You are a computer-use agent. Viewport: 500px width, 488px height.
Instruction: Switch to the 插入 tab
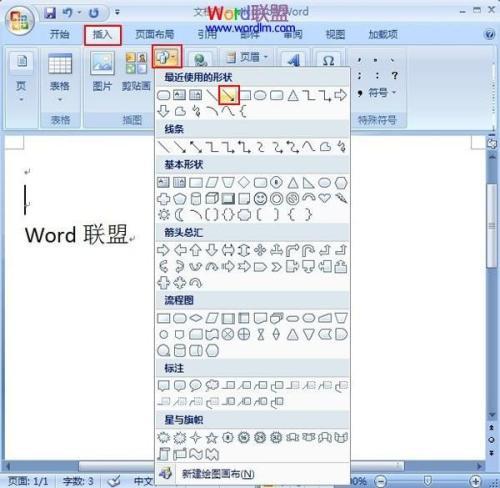102,35
